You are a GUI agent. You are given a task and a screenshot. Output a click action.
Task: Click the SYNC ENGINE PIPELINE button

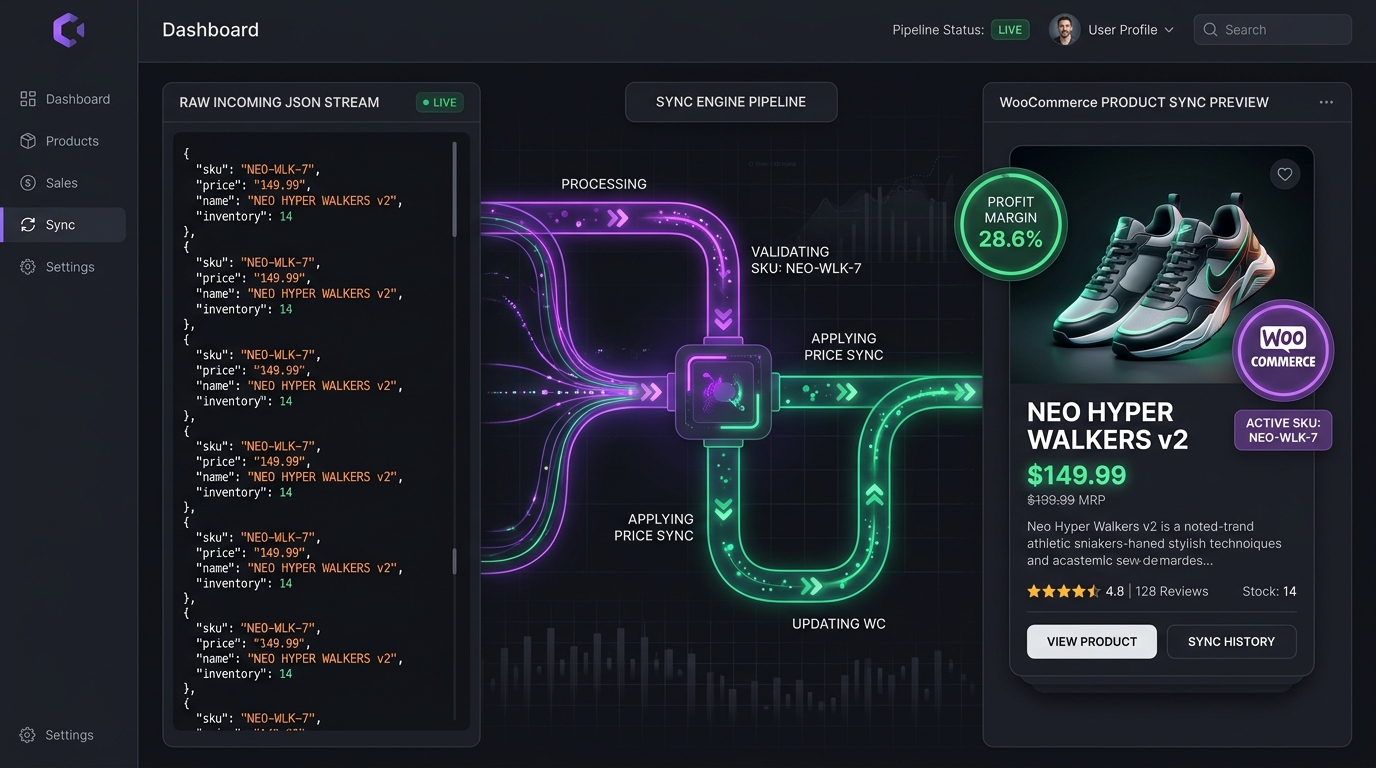click(731, 102)
